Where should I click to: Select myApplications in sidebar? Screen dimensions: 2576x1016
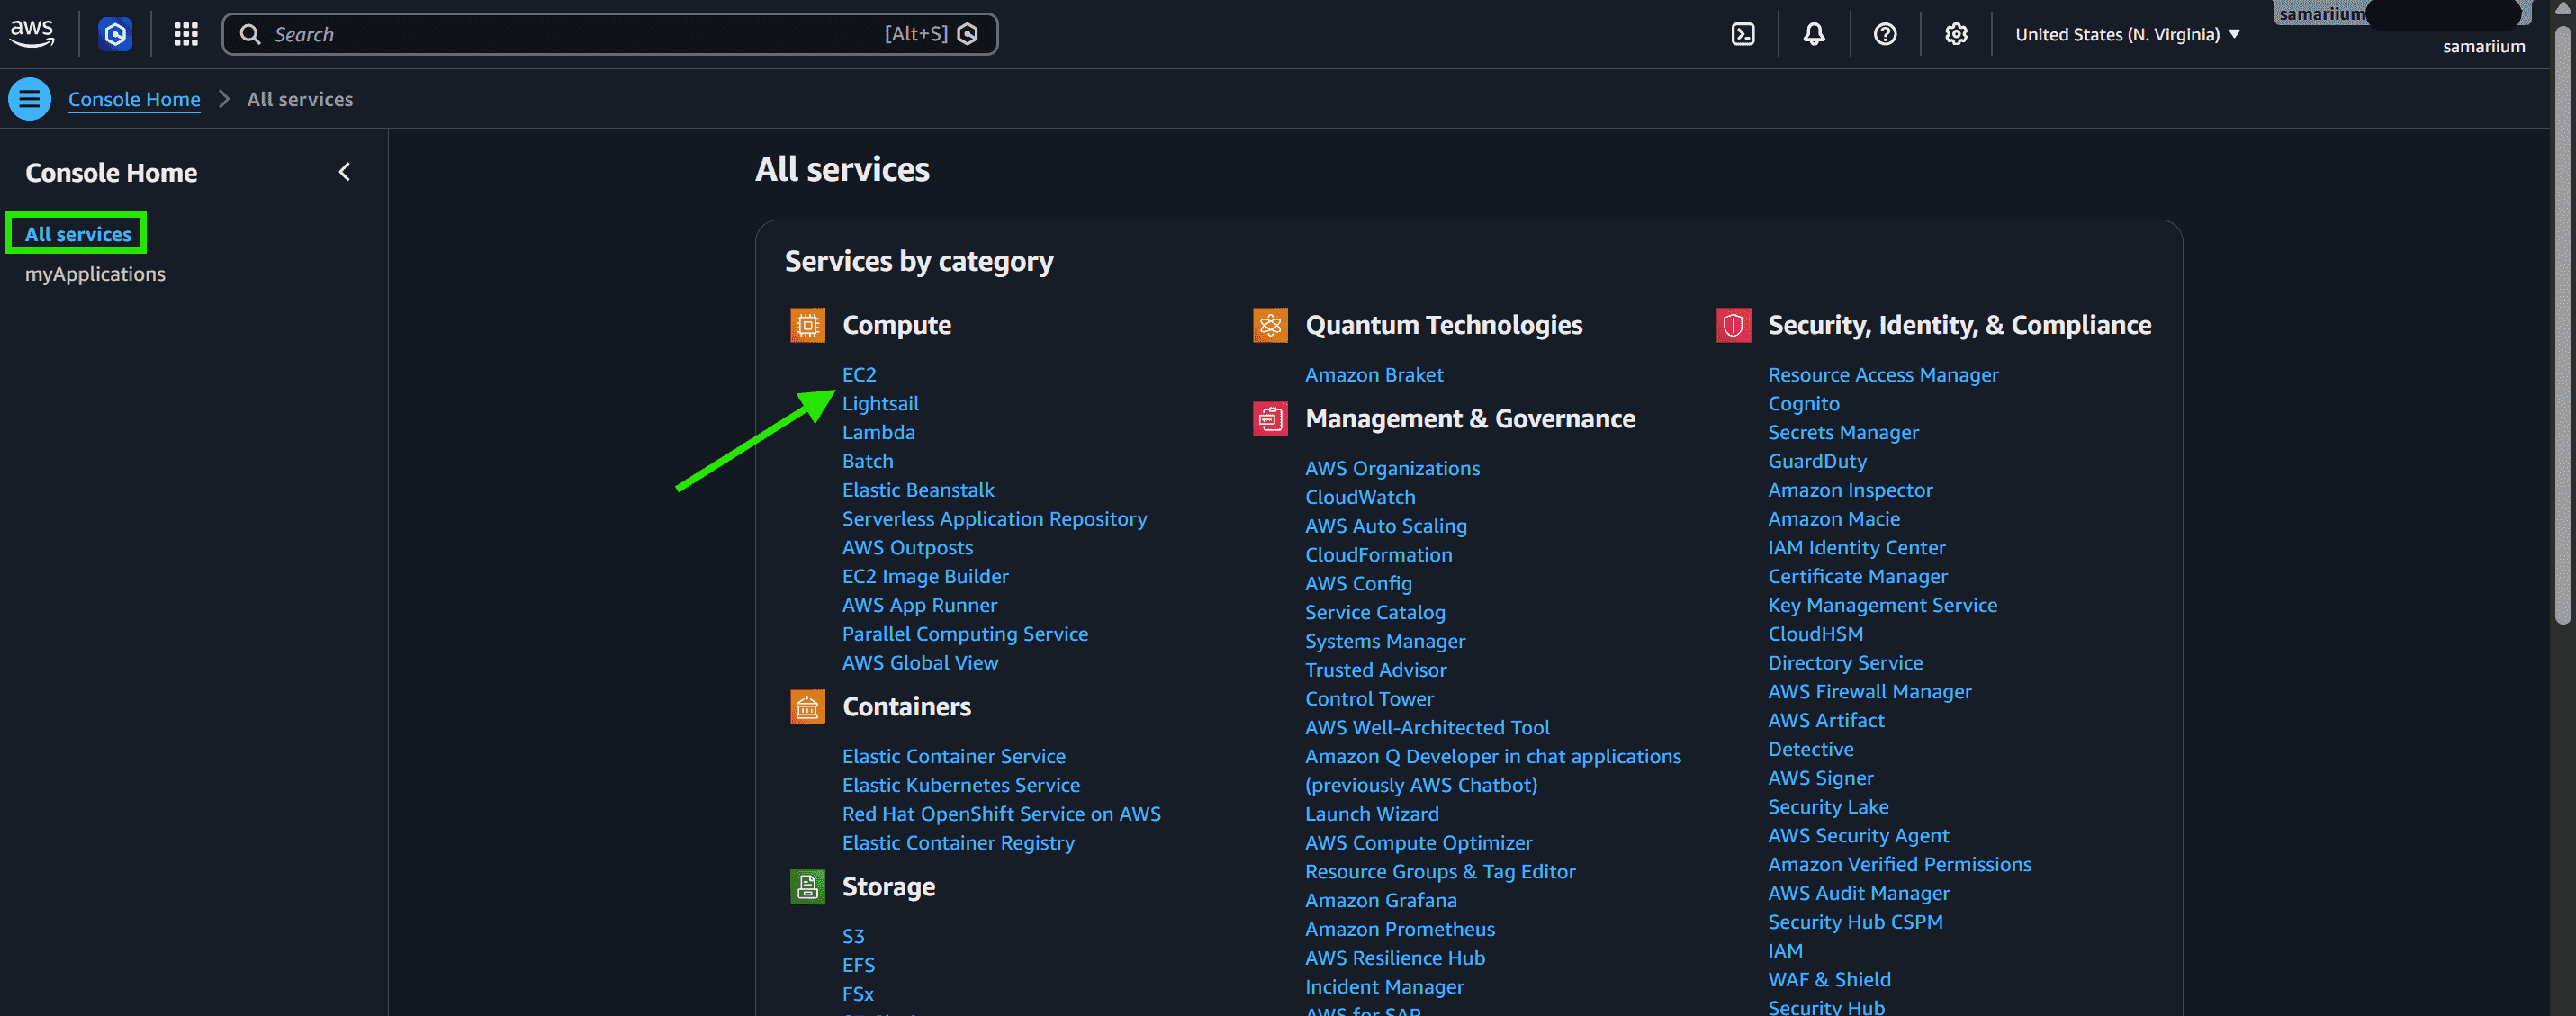click(95, 274)
